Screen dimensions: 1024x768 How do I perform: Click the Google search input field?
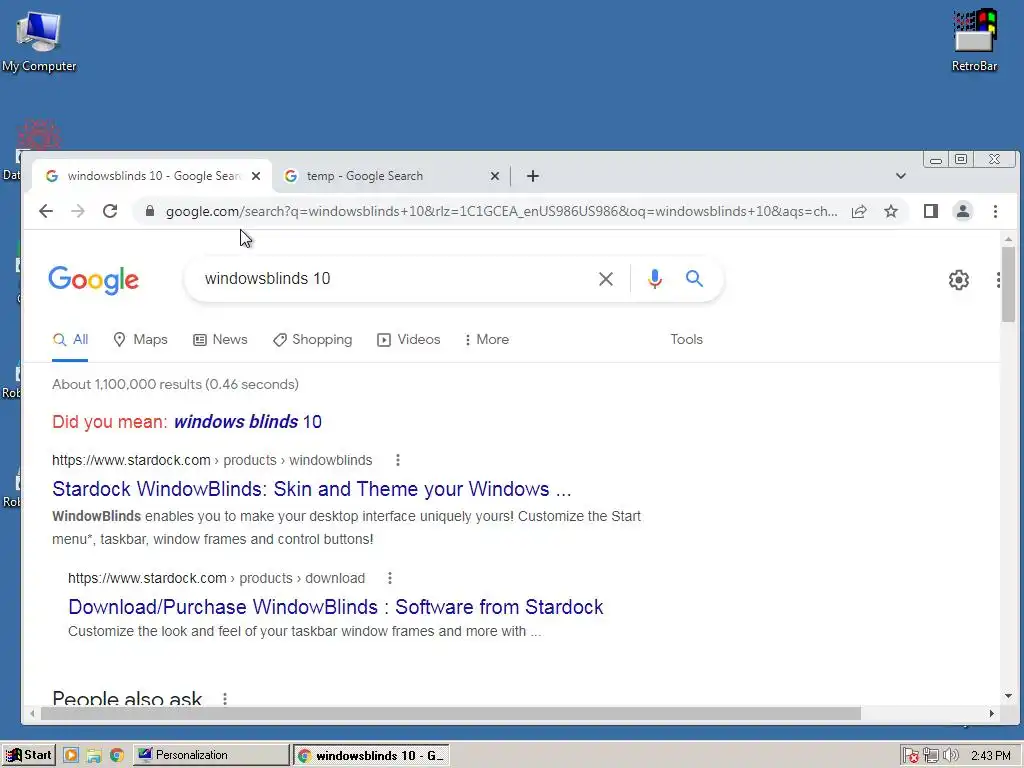click(392, 279)
